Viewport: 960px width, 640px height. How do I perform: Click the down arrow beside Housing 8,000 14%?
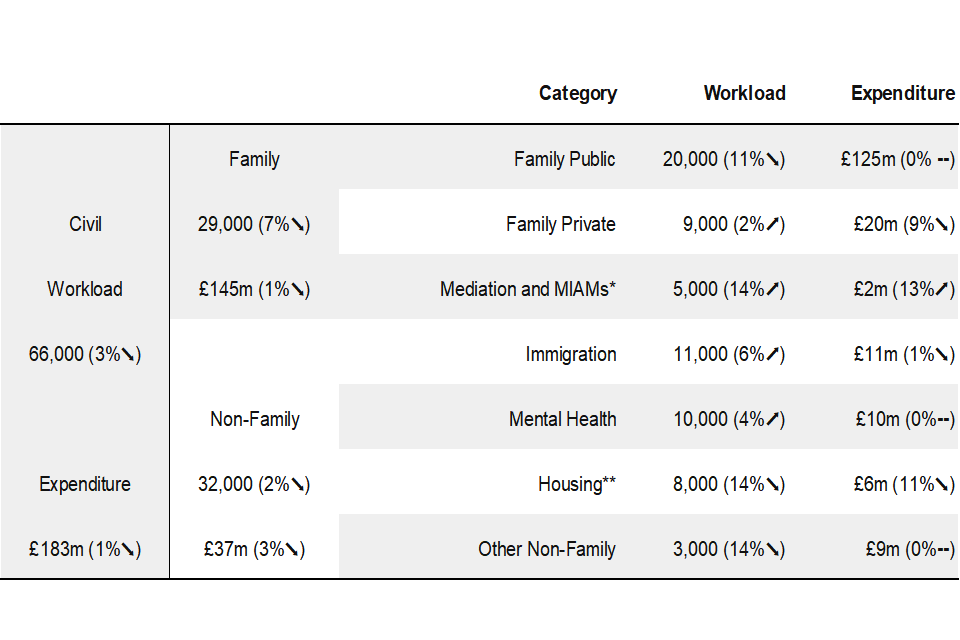774,485
